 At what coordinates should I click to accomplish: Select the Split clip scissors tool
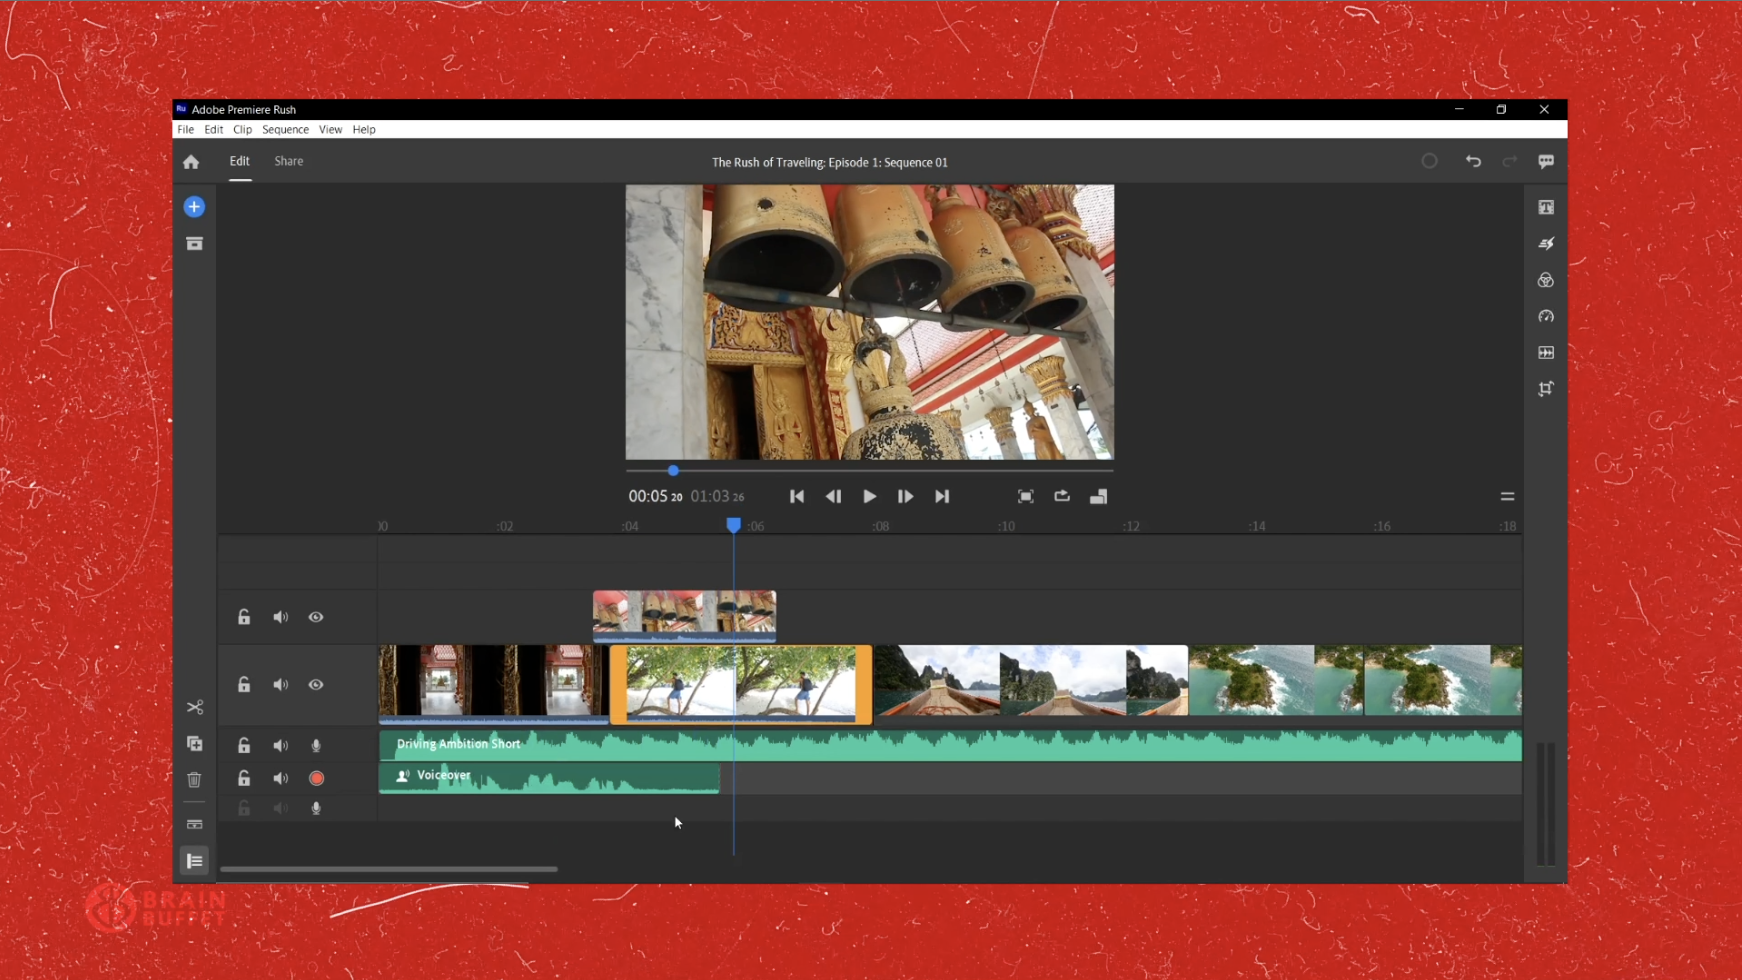[x=195, y=707]
